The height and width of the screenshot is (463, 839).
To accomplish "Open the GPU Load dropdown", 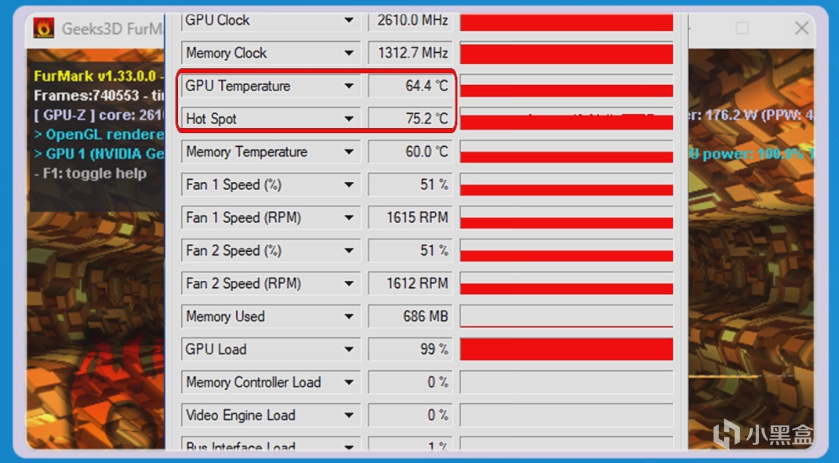I will click(271, 350).
